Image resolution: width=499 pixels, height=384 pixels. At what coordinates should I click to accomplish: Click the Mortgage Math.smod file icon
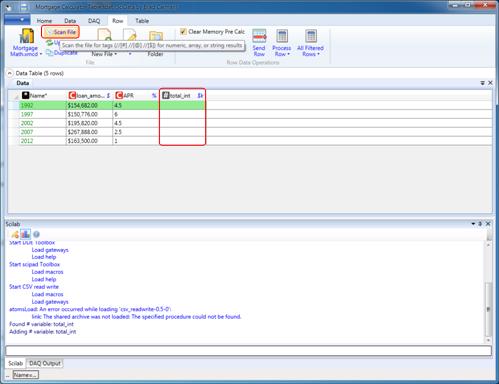click(x=27, y=36)
